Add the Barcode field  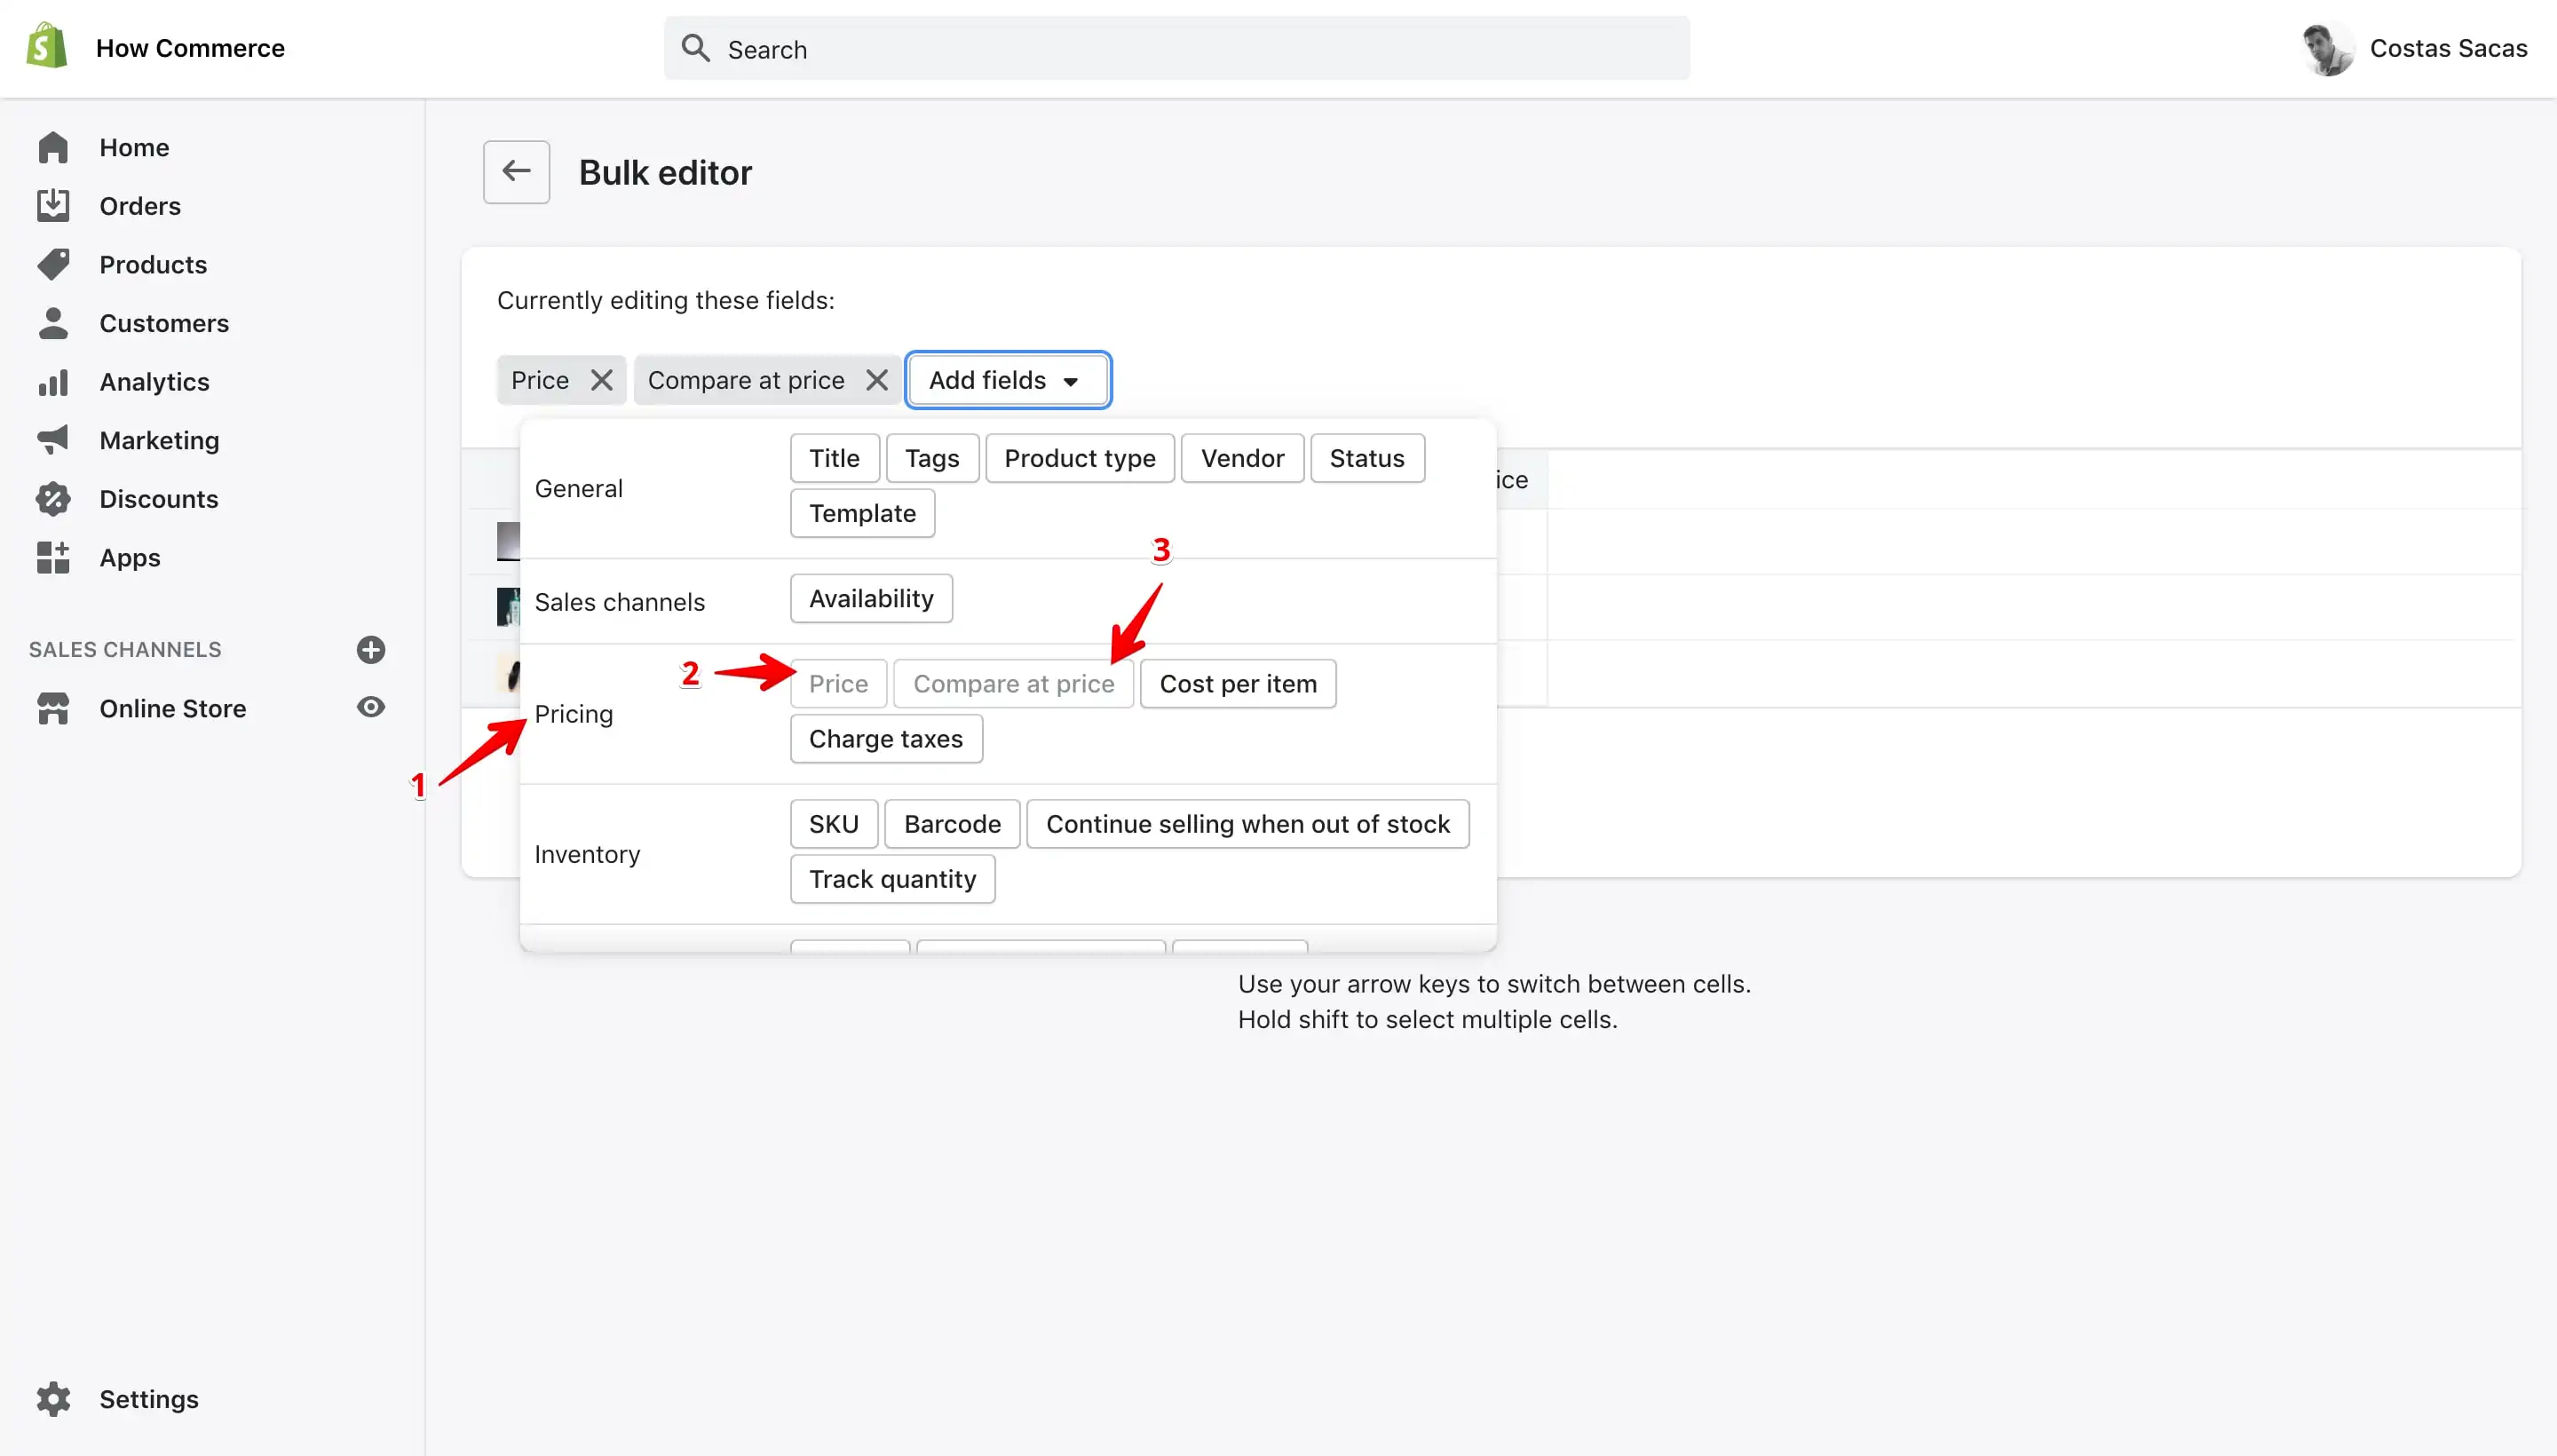click(x=952, y=824)
